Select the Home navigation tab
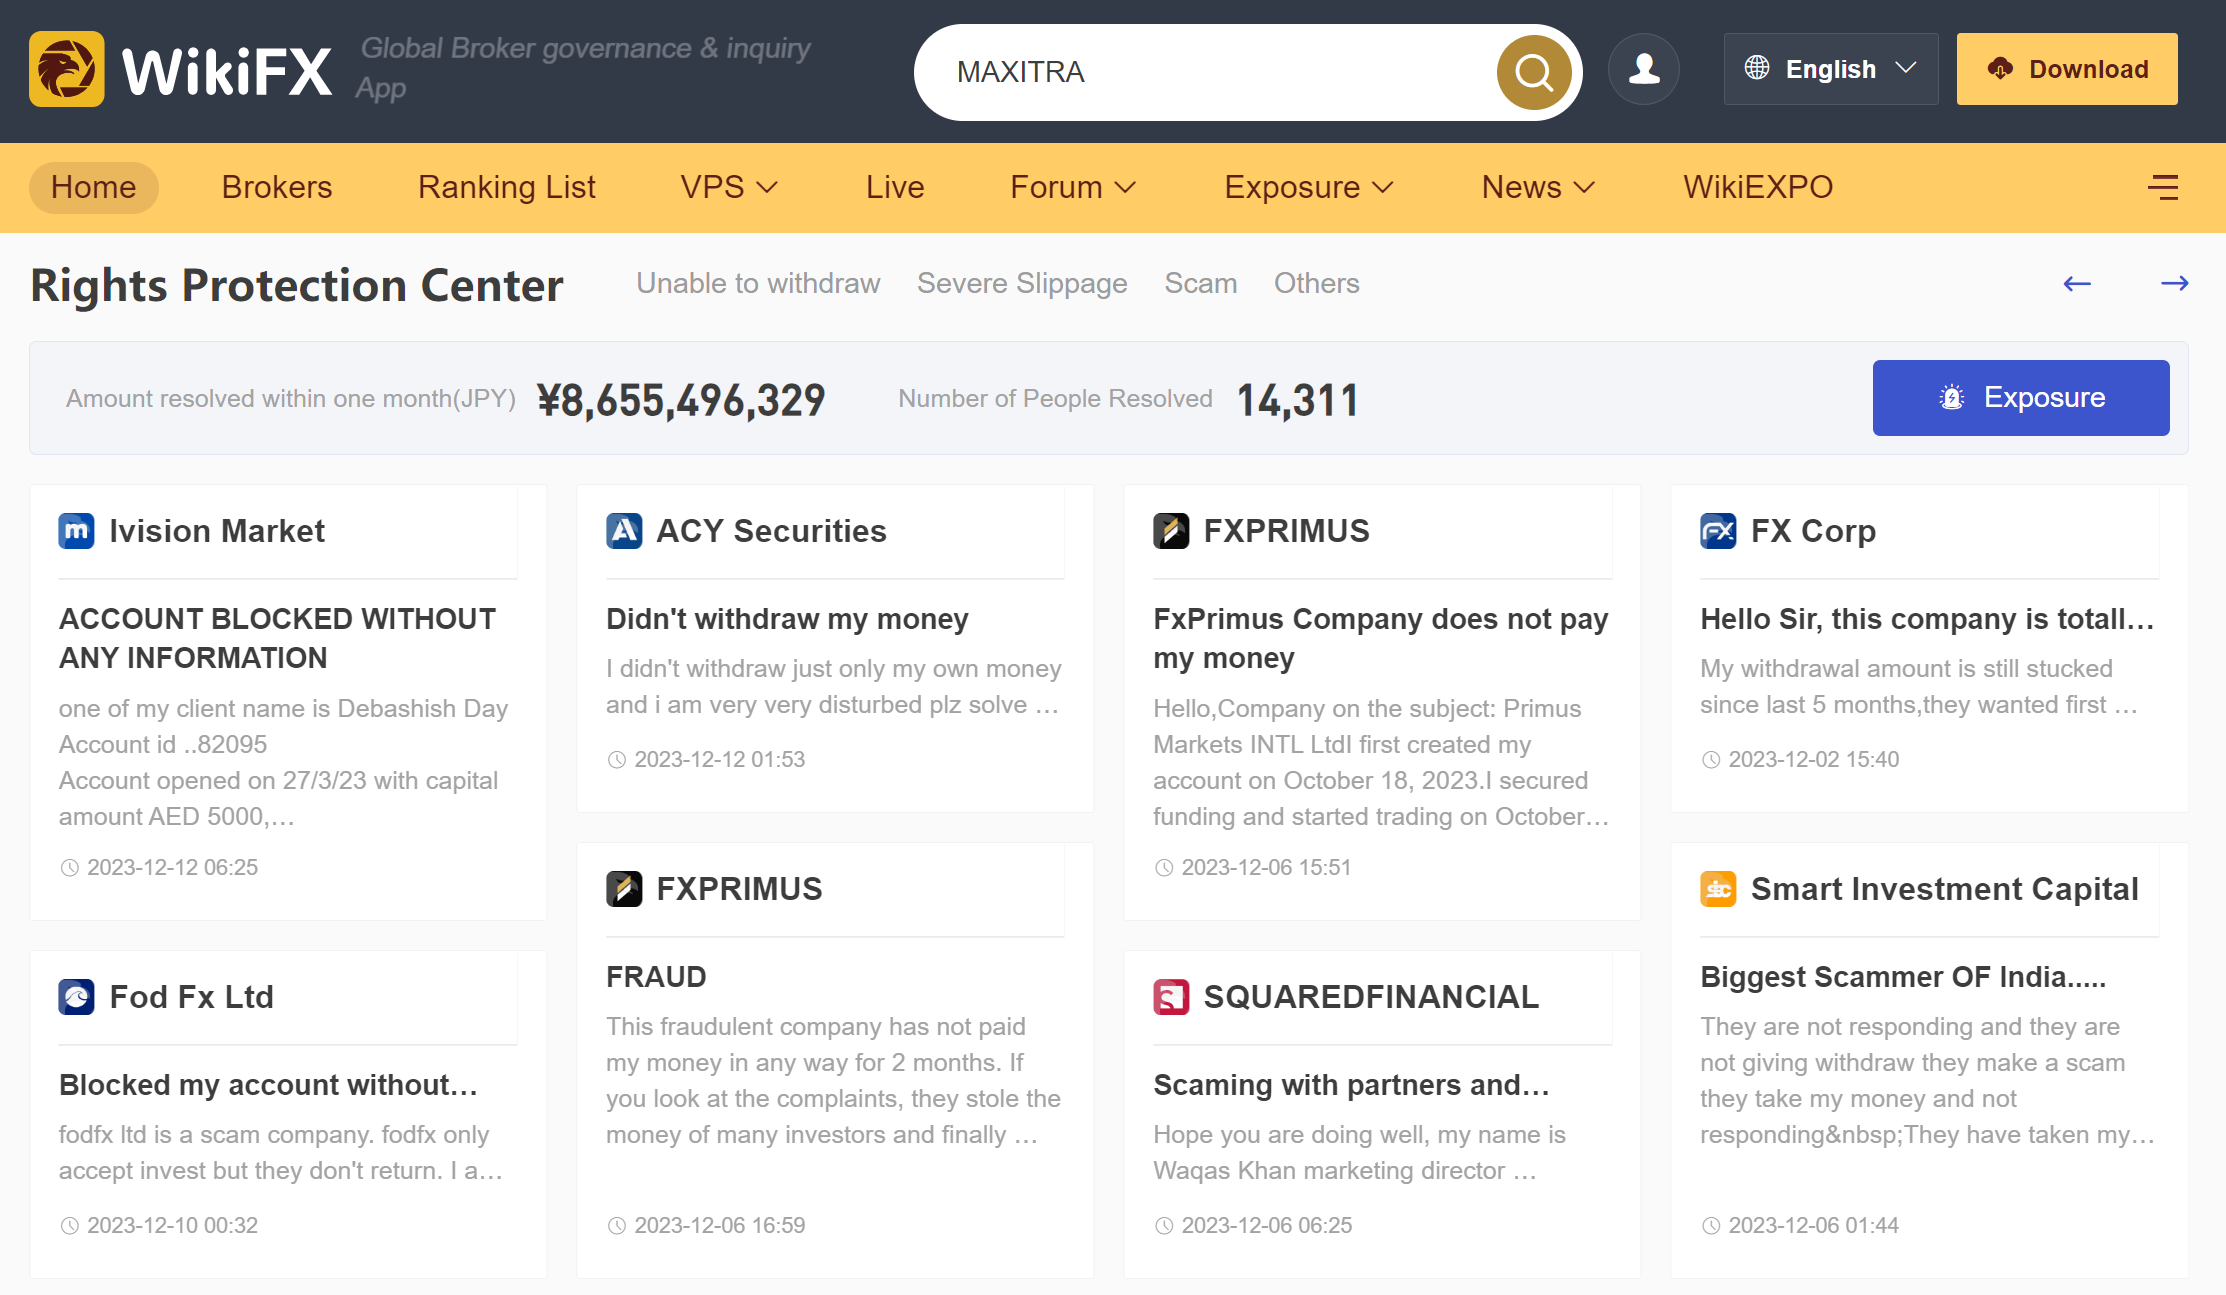Image resolution: width=2226 pixels, height=1295 pixels. point(93,187)
